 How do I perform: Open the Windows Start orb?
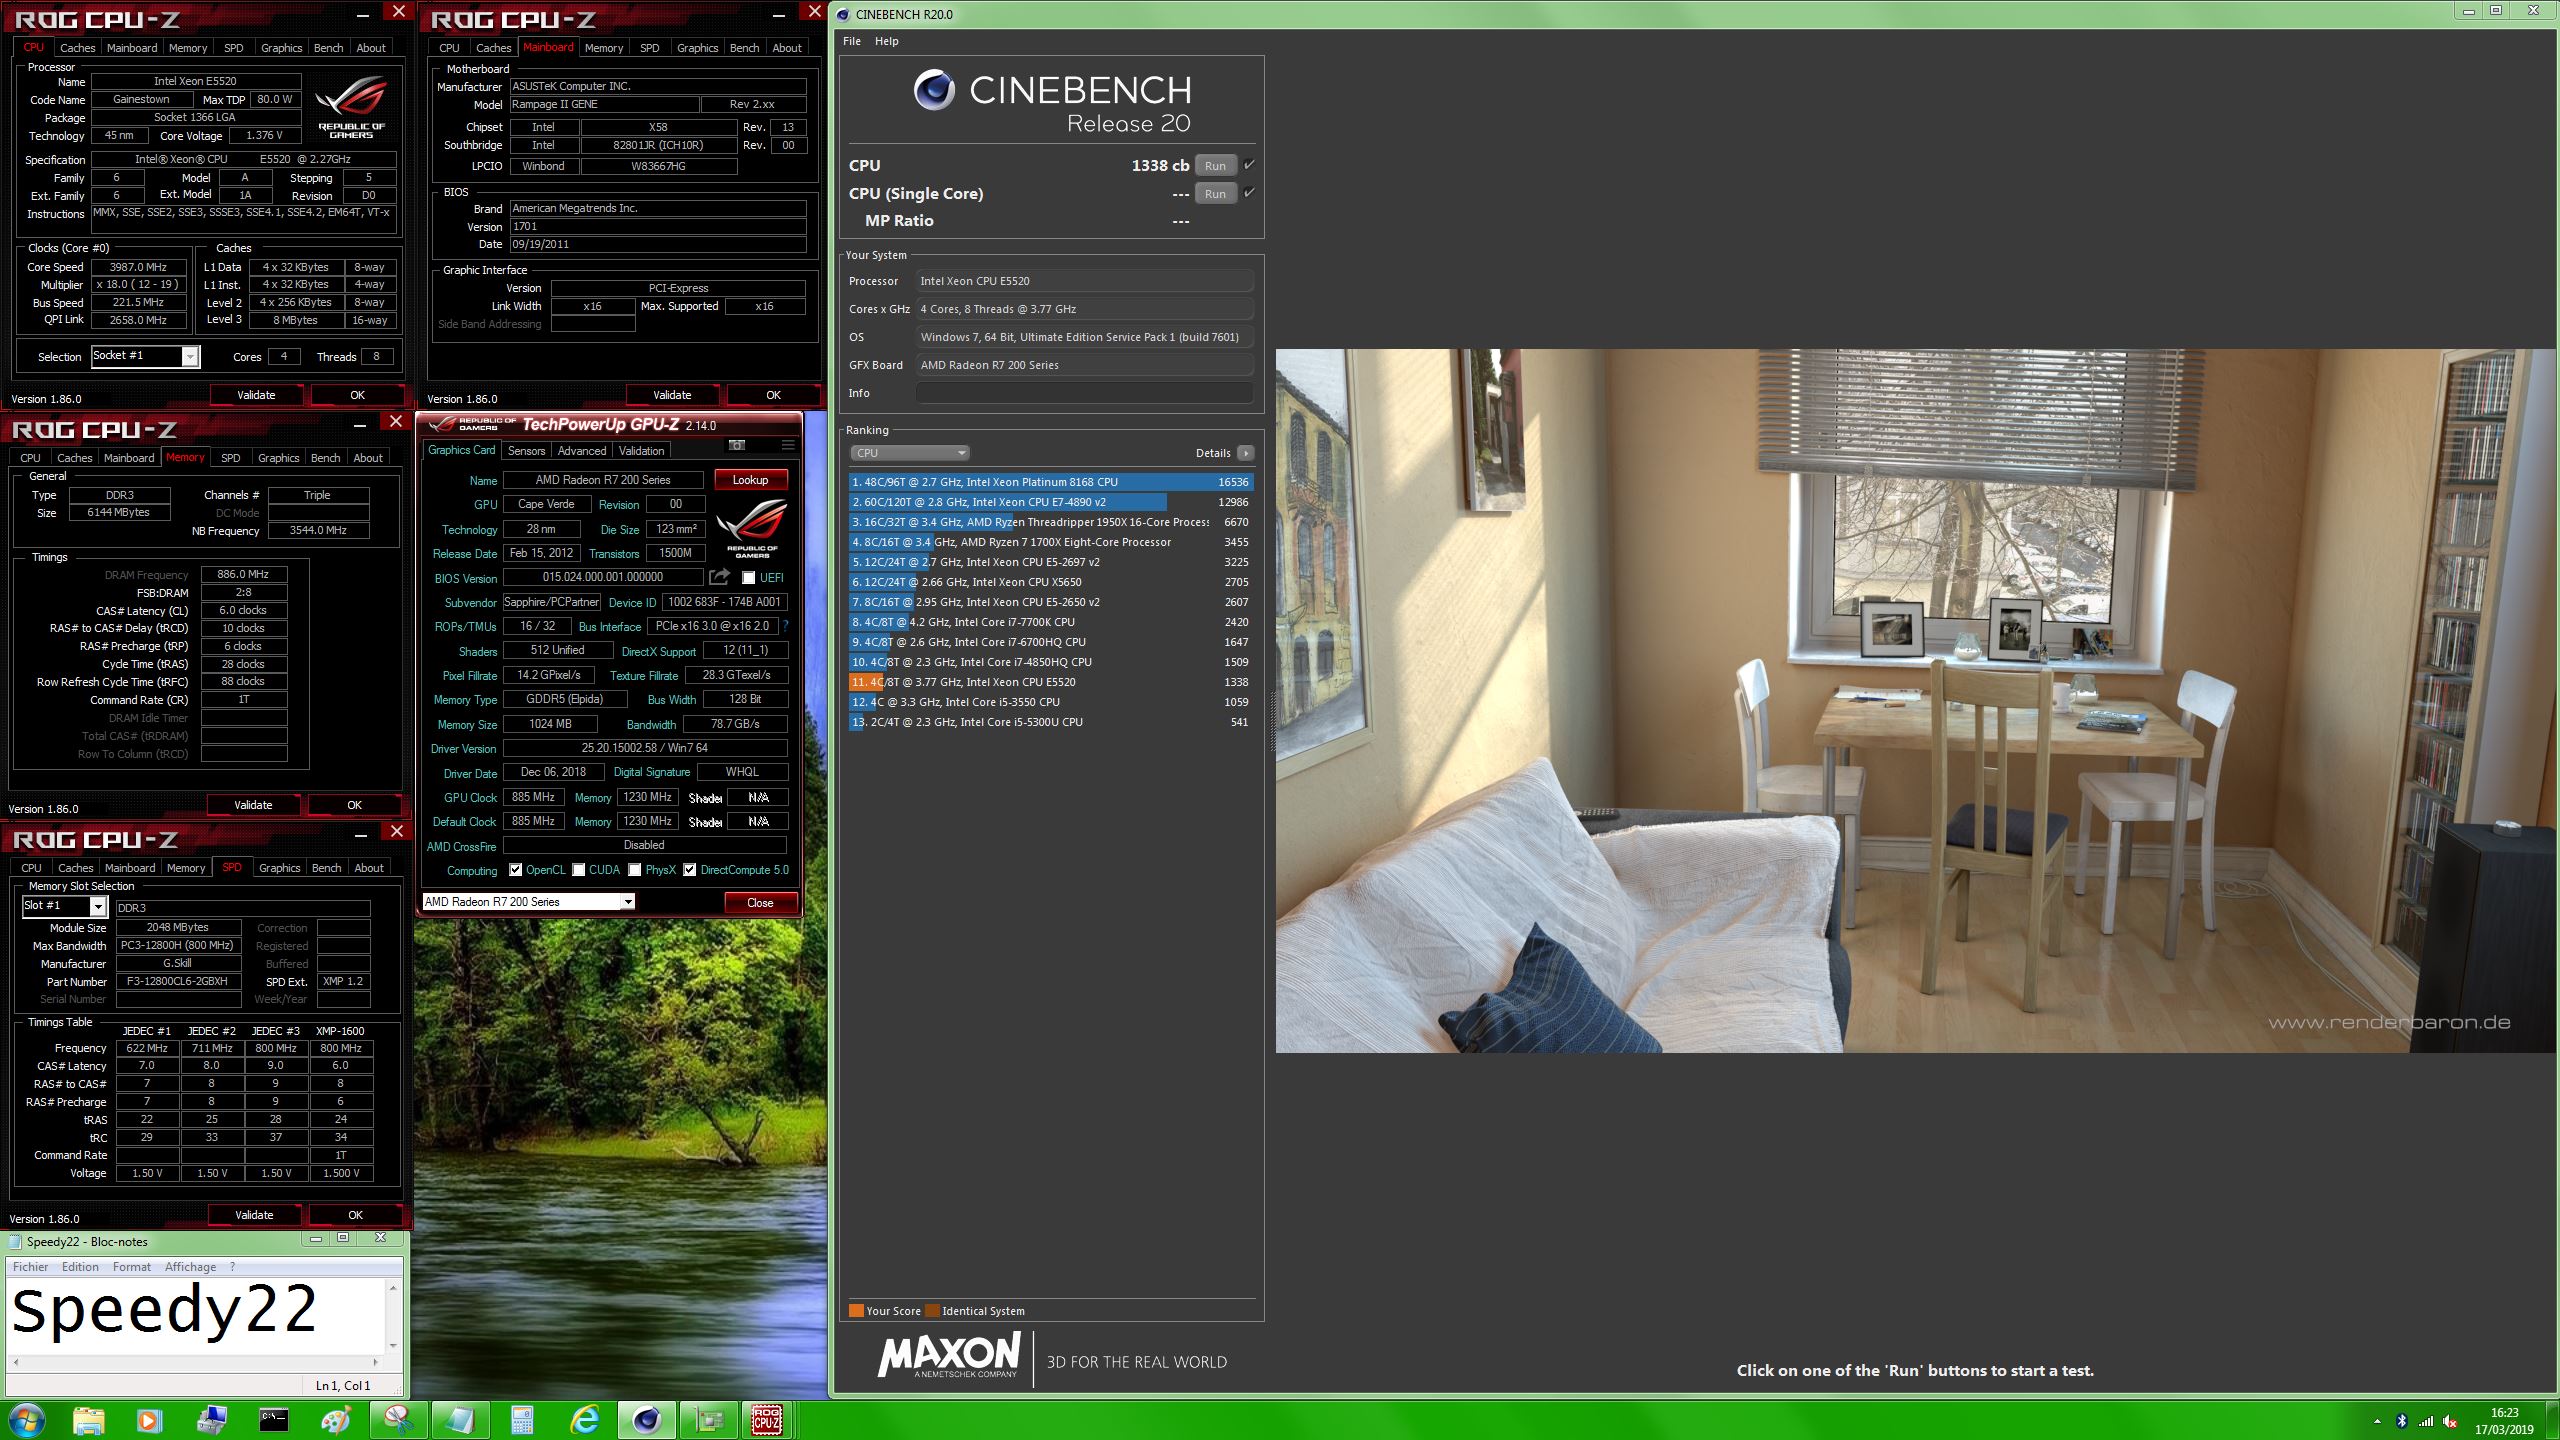[26, 1420]
